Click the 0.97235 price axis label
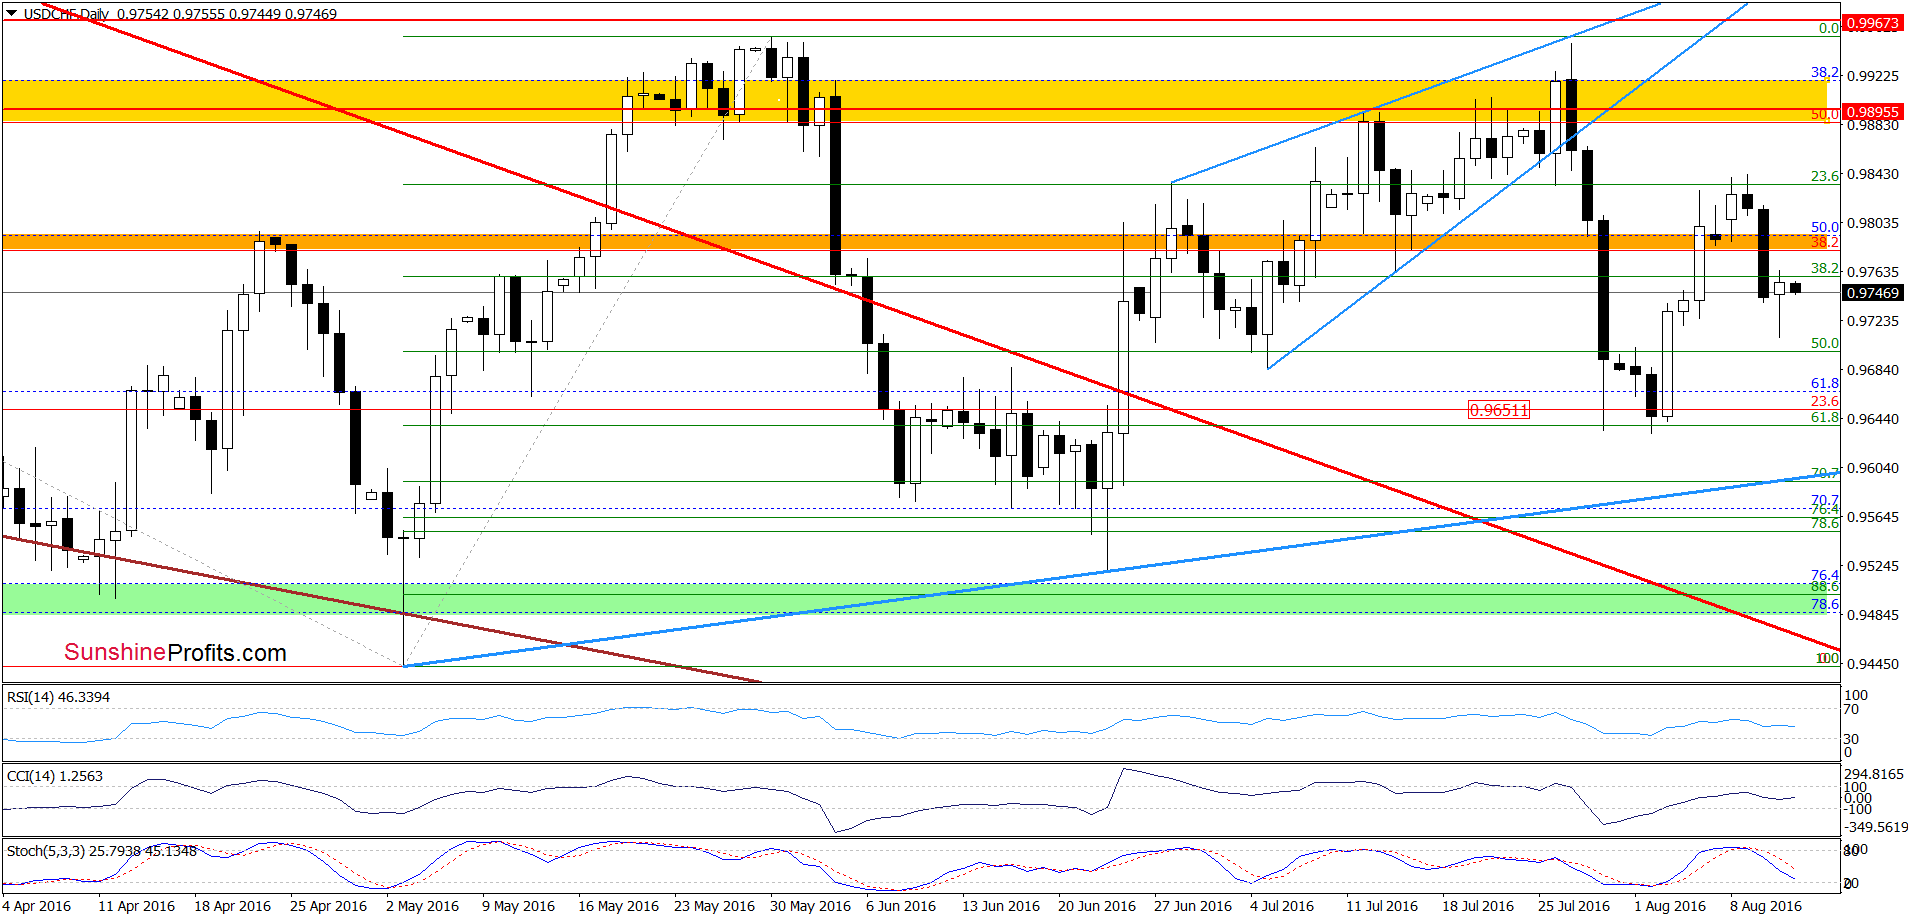This screenshot has width=1908, height=920. [1872, 321]
